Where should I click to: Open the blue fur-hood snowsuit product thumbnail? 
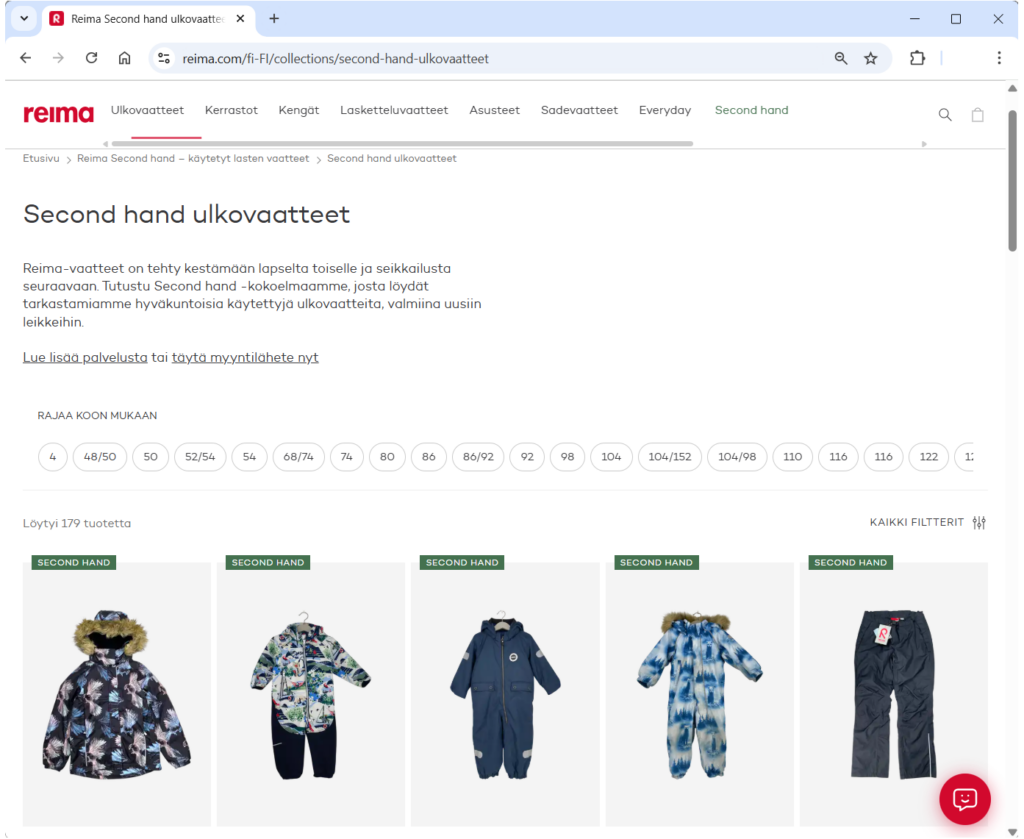tap(699, 692)
